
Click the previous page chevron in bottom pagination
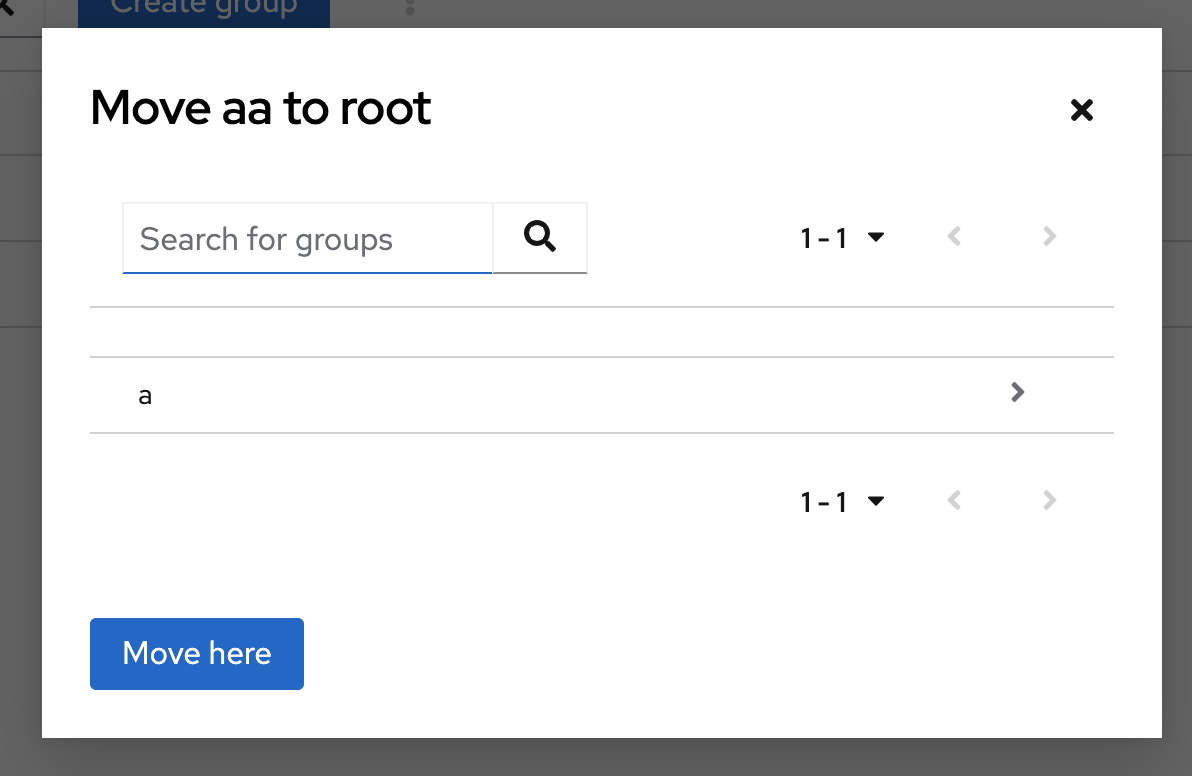coord(953,500)
